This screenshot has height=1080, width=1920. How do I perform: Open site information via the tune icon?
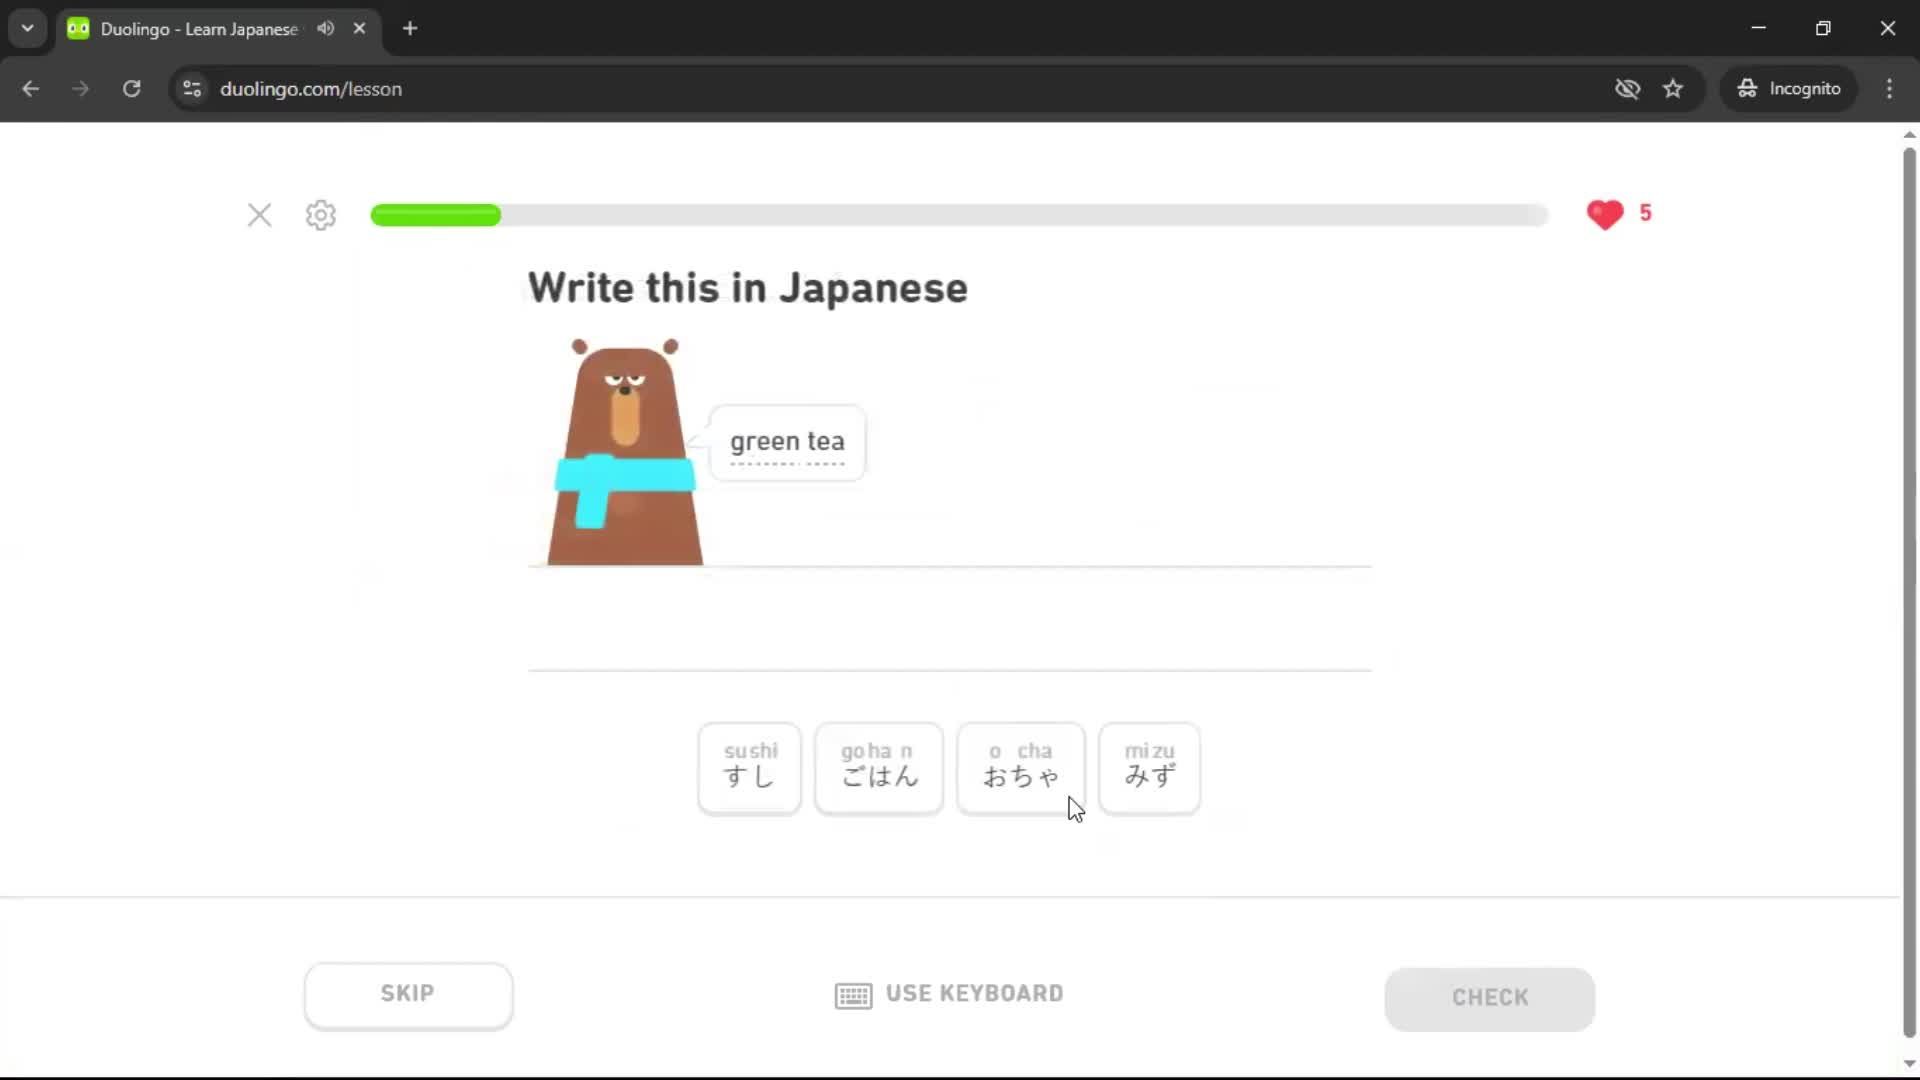(191, 88)
